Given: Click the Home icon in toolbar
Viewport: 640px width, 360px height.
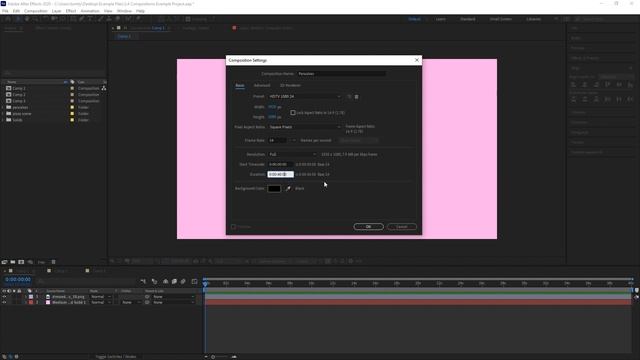Looking at the screenshot, I should click(8, 19).
